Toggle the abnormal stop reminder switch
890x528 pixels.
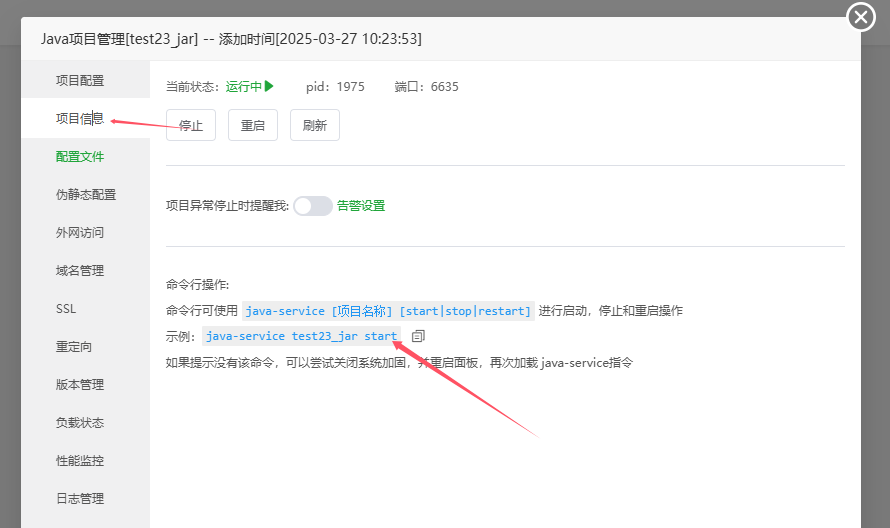pos(313,206)
